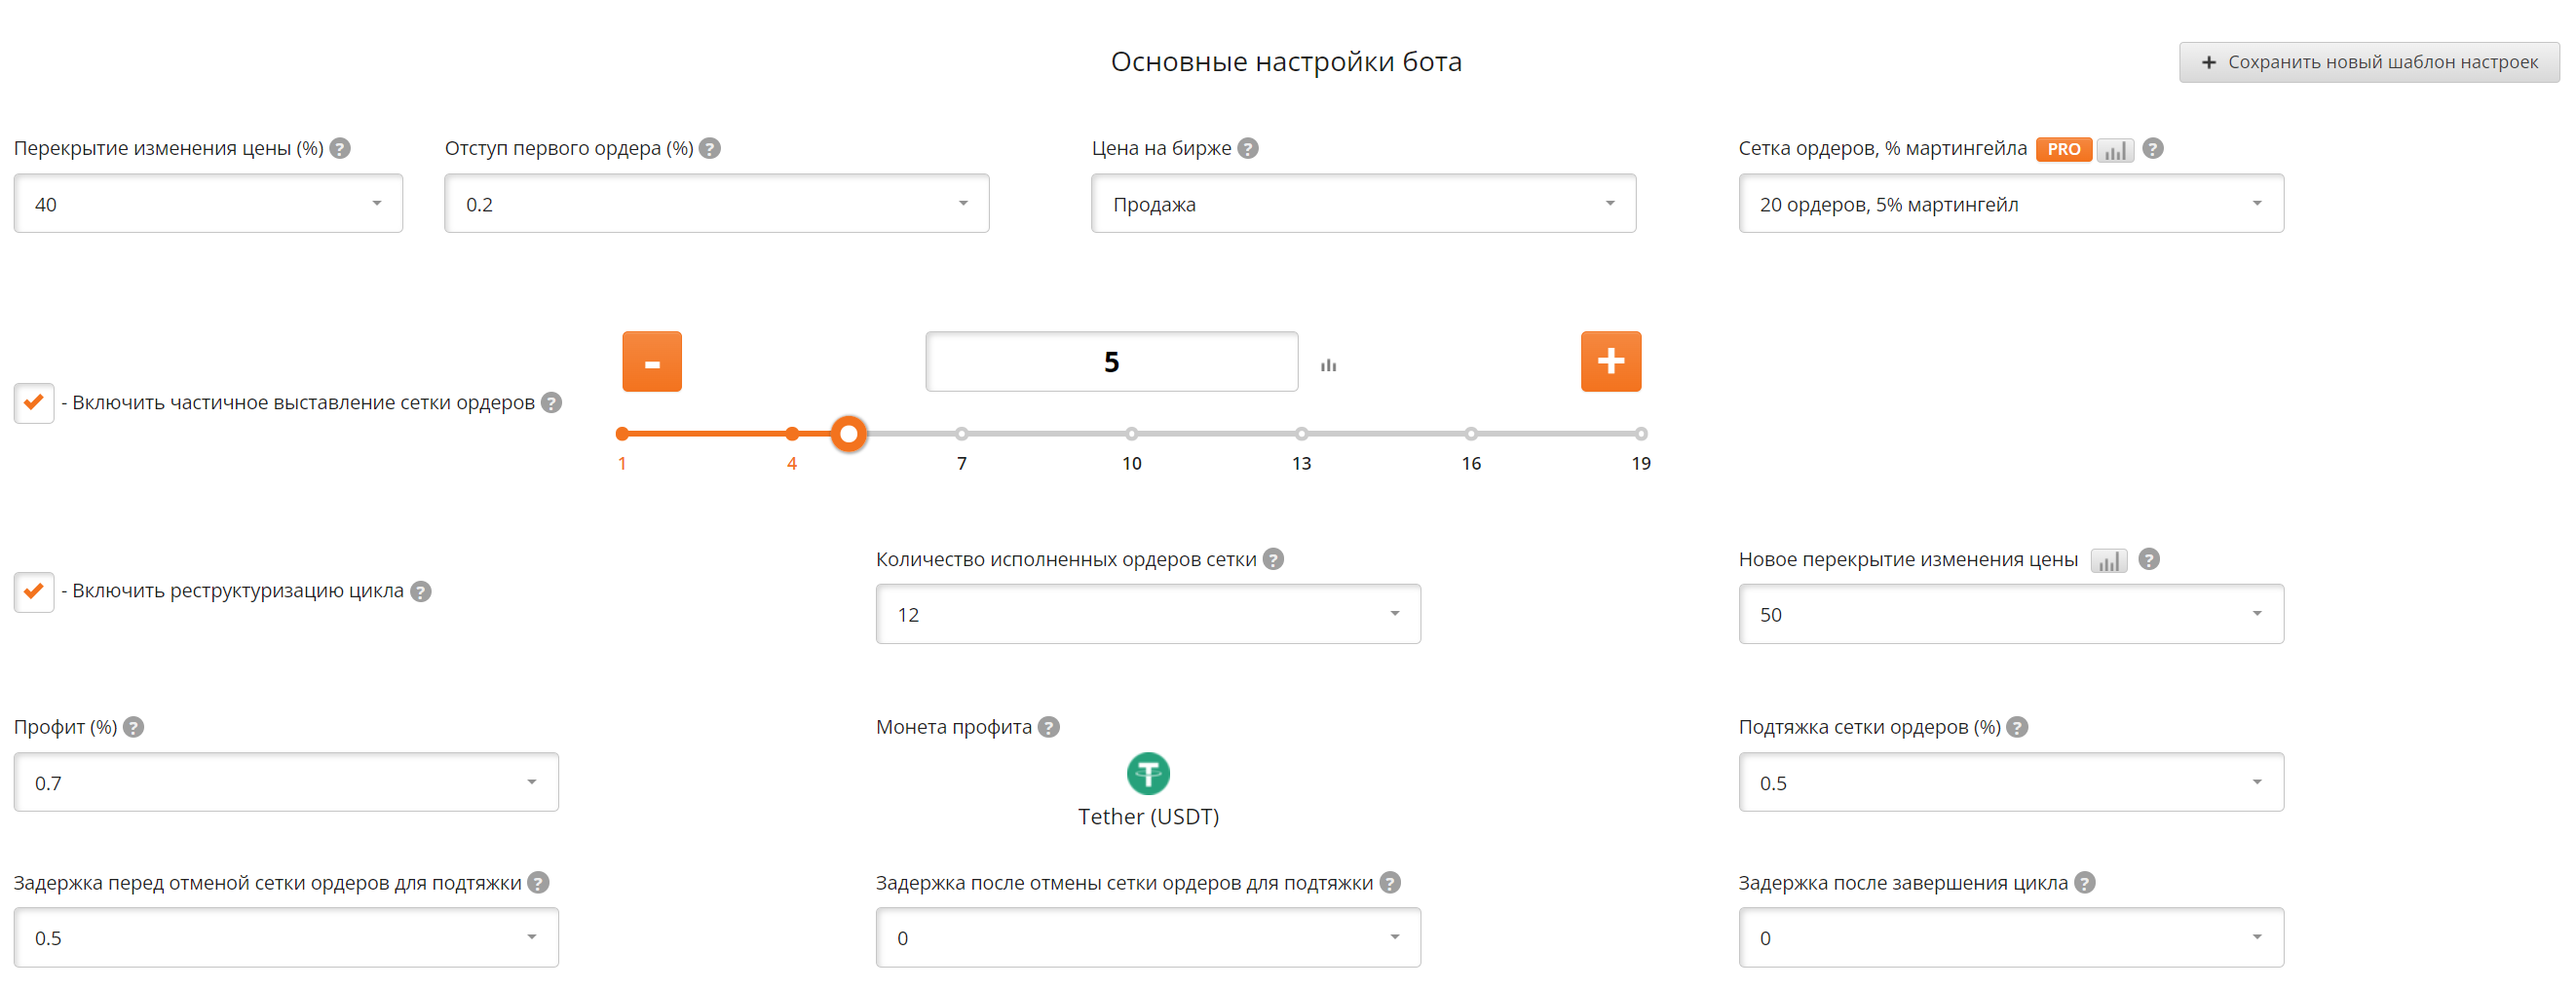Viewport: 2576px width, 990px height.
Task: Click small bar chart icon next to value 5
Action: pyautogui.click(x=1328, y=365)
